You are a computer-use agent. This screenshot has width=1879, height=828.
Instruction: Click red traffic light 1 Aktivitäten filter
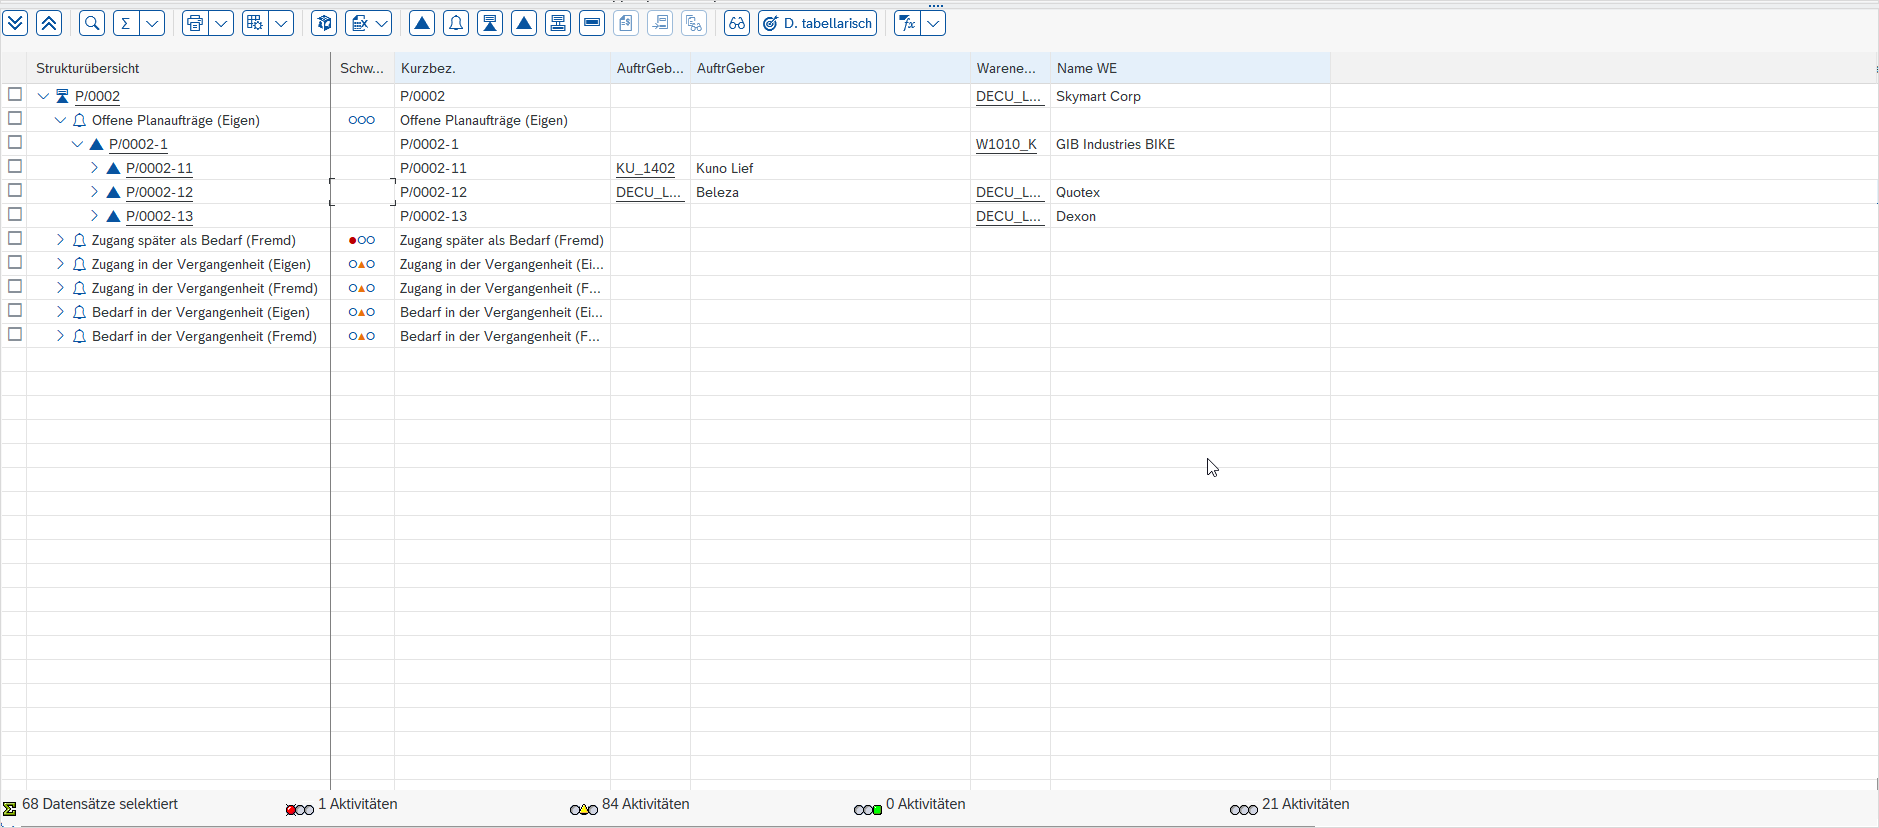(x=300, y=808)
